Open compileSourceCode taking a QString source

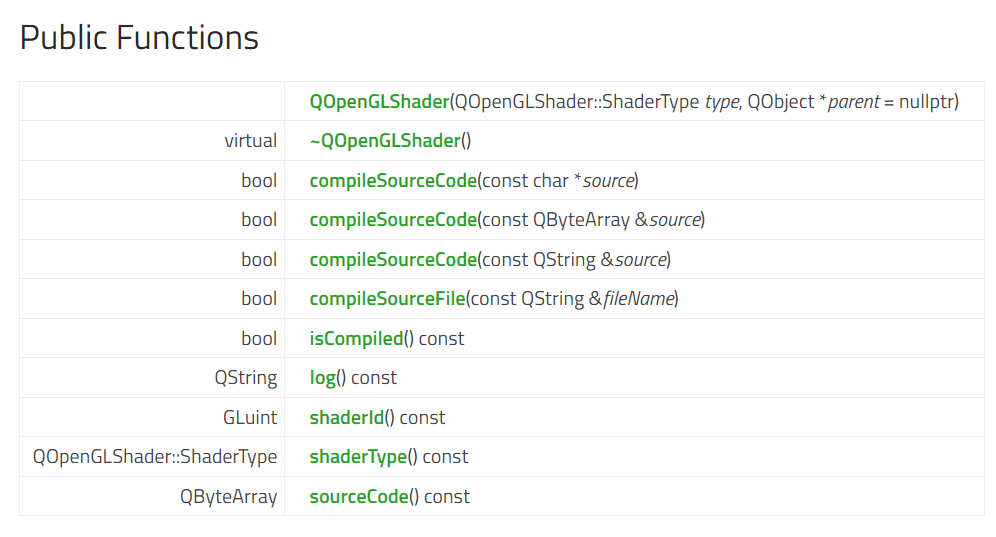point(393,259)
